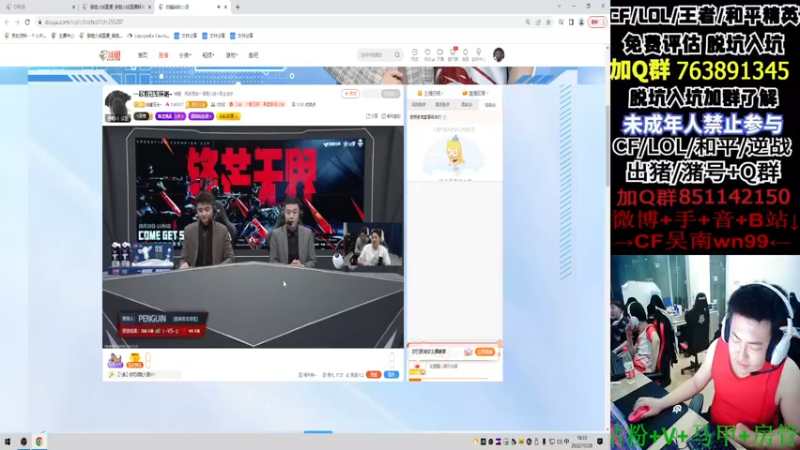Image resolution: width=800 pixels, height=450 pixels.
Task: Click the Douyu logo
Action: coord(110,55)
